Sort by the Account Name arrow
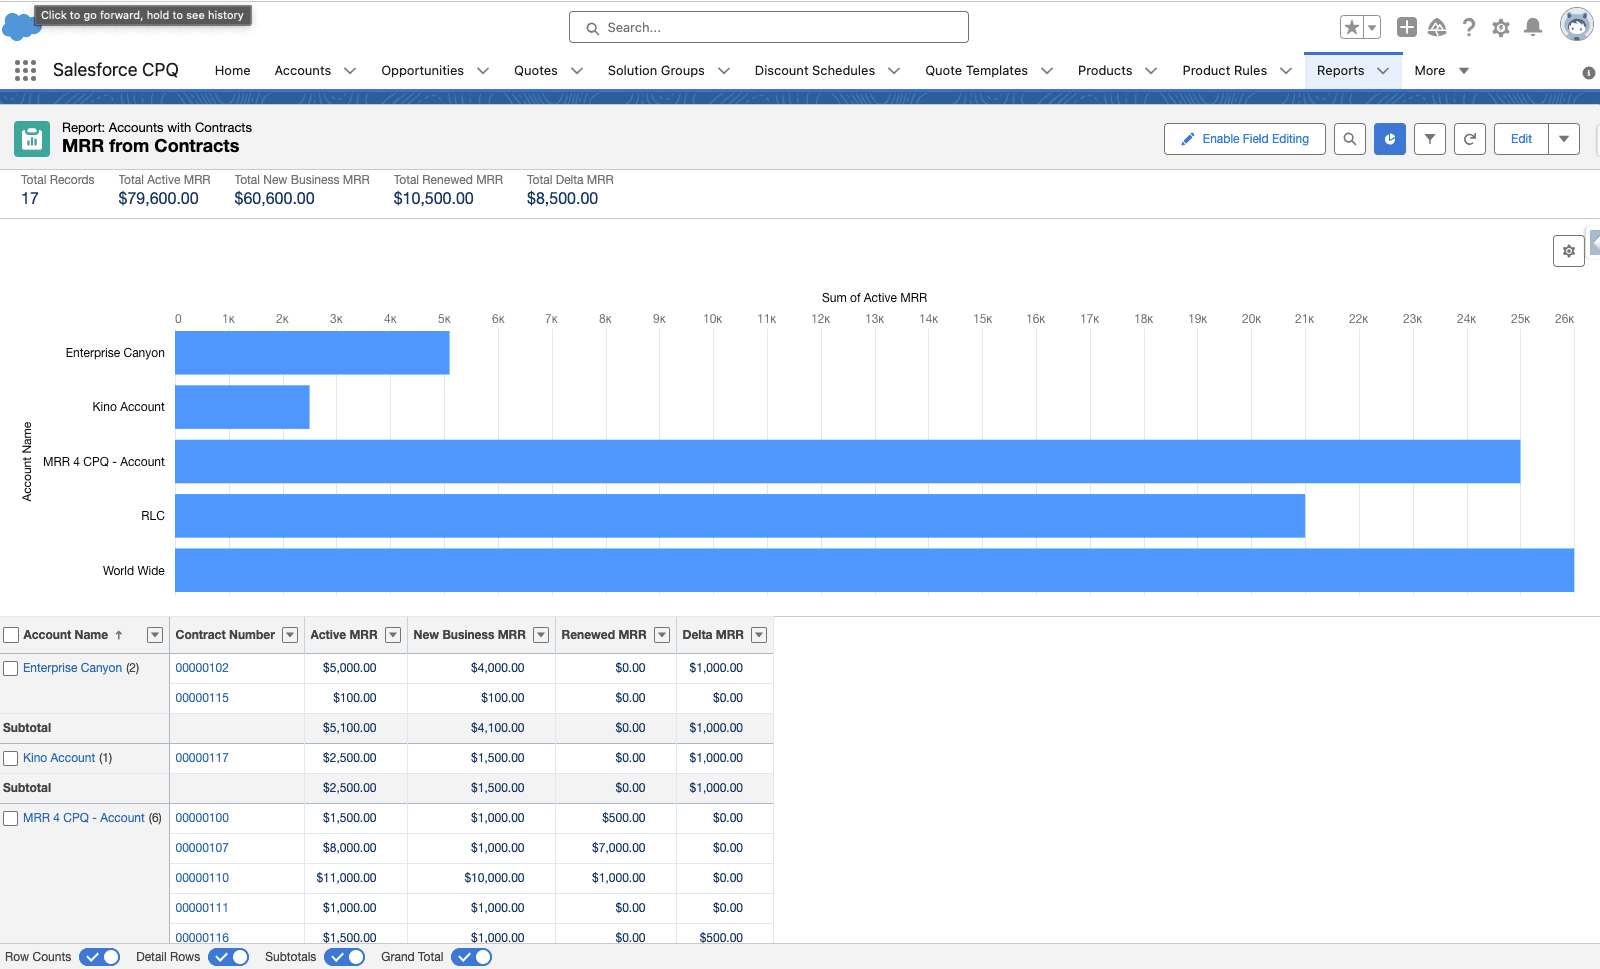The height and width of the screenshot is (969, 1600). (x=119, y=635)
